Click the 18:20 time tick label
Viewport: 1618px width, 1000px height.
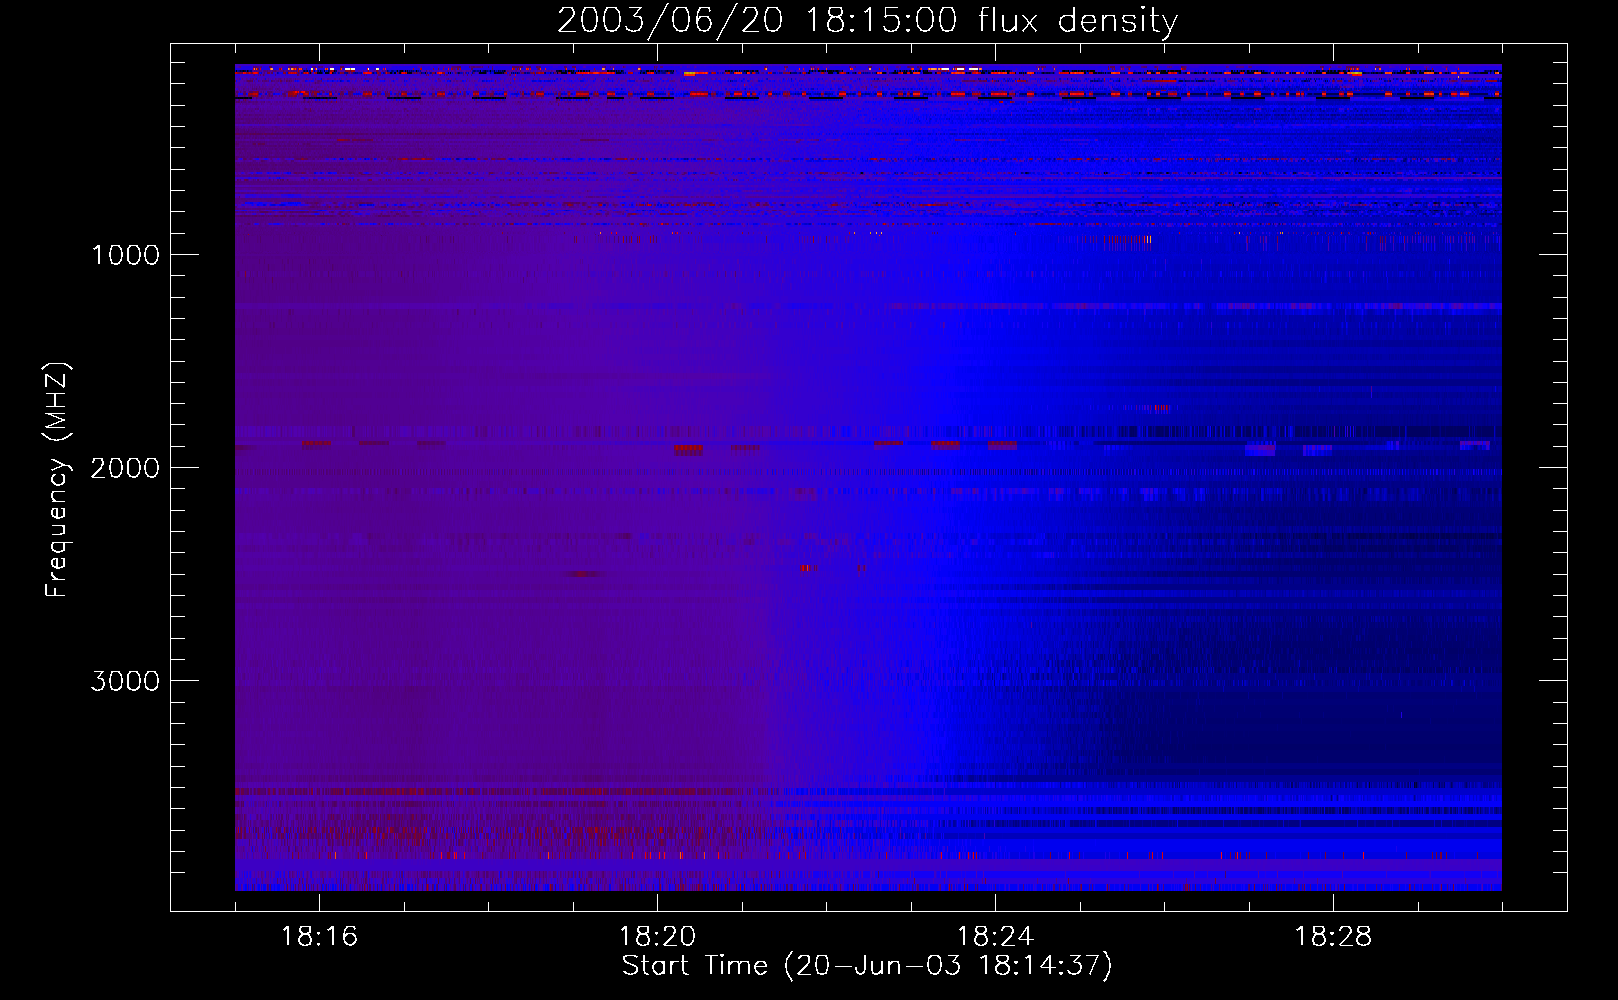(x=657, y=936)
